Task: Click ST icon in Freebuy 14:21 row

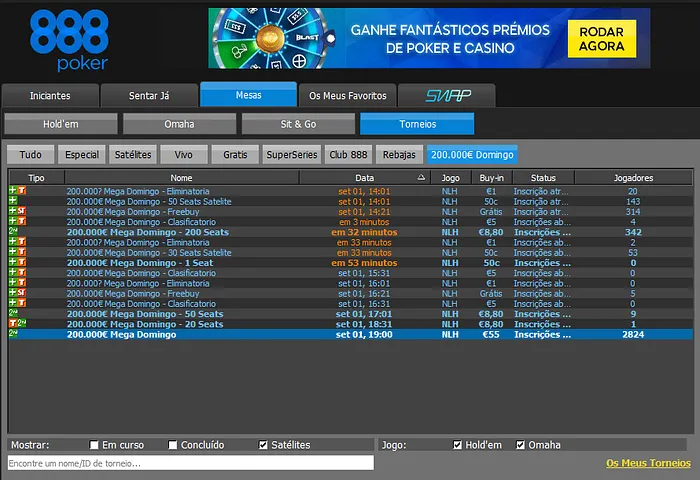Action: (x=21, y=211)
